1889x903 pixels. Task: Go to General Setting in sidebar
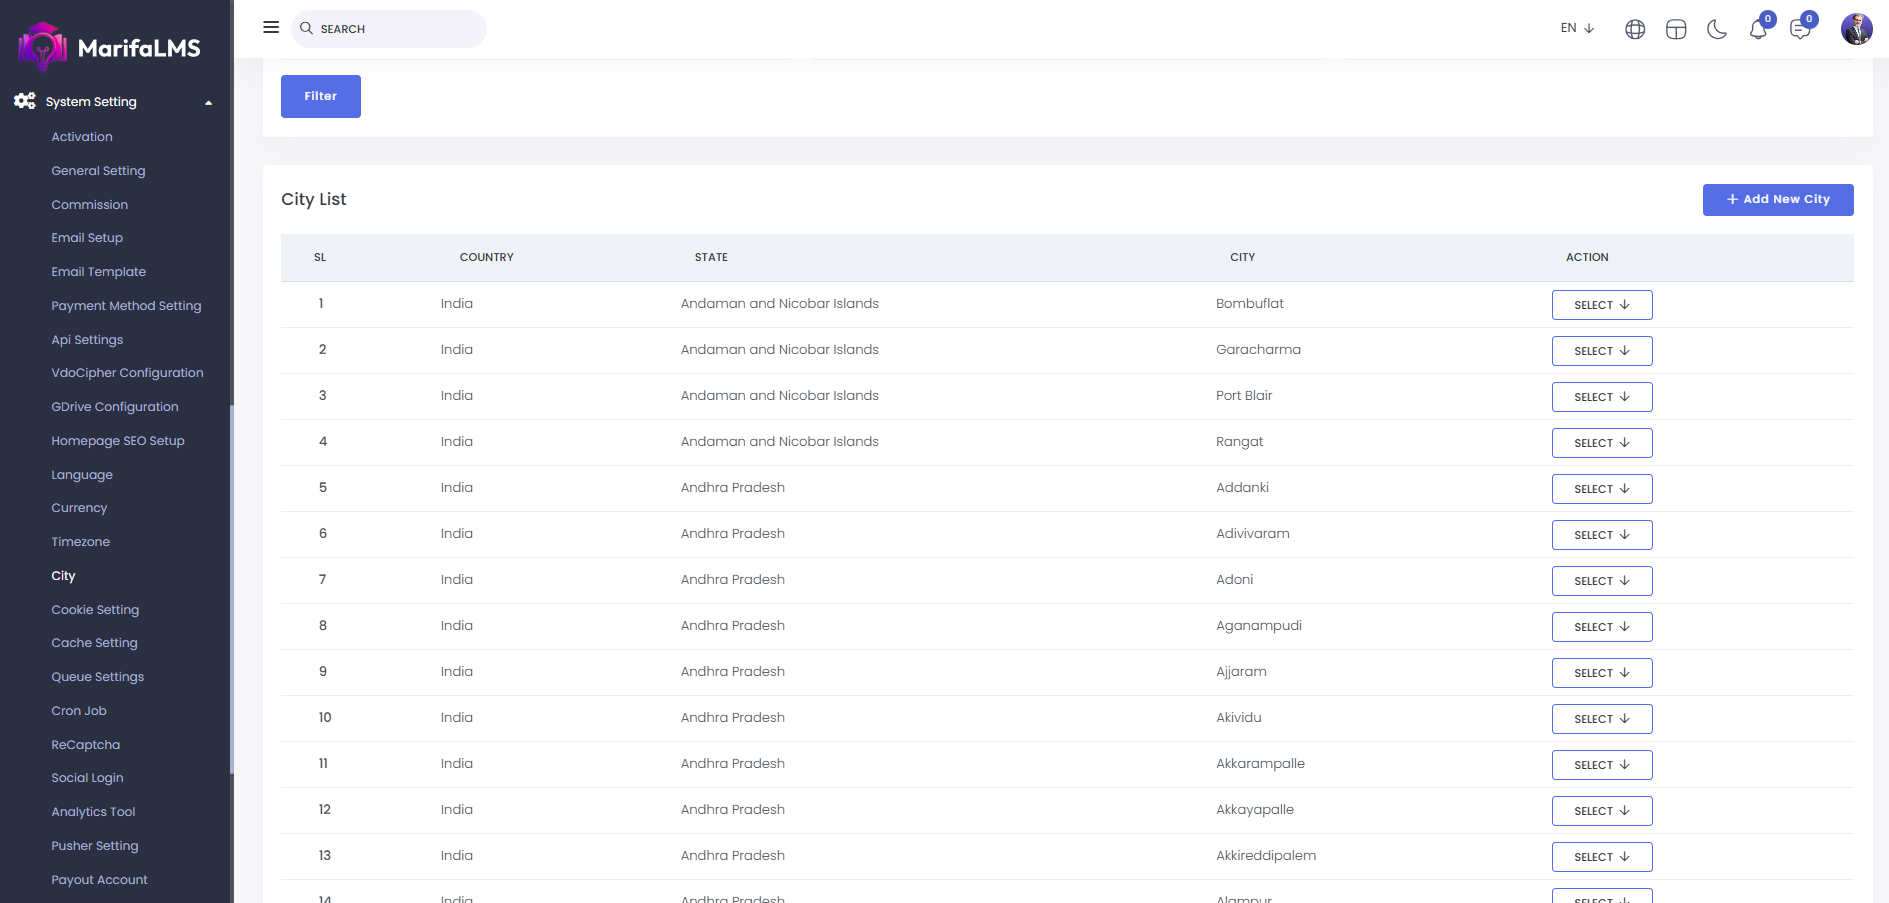[x=98, y=171]
